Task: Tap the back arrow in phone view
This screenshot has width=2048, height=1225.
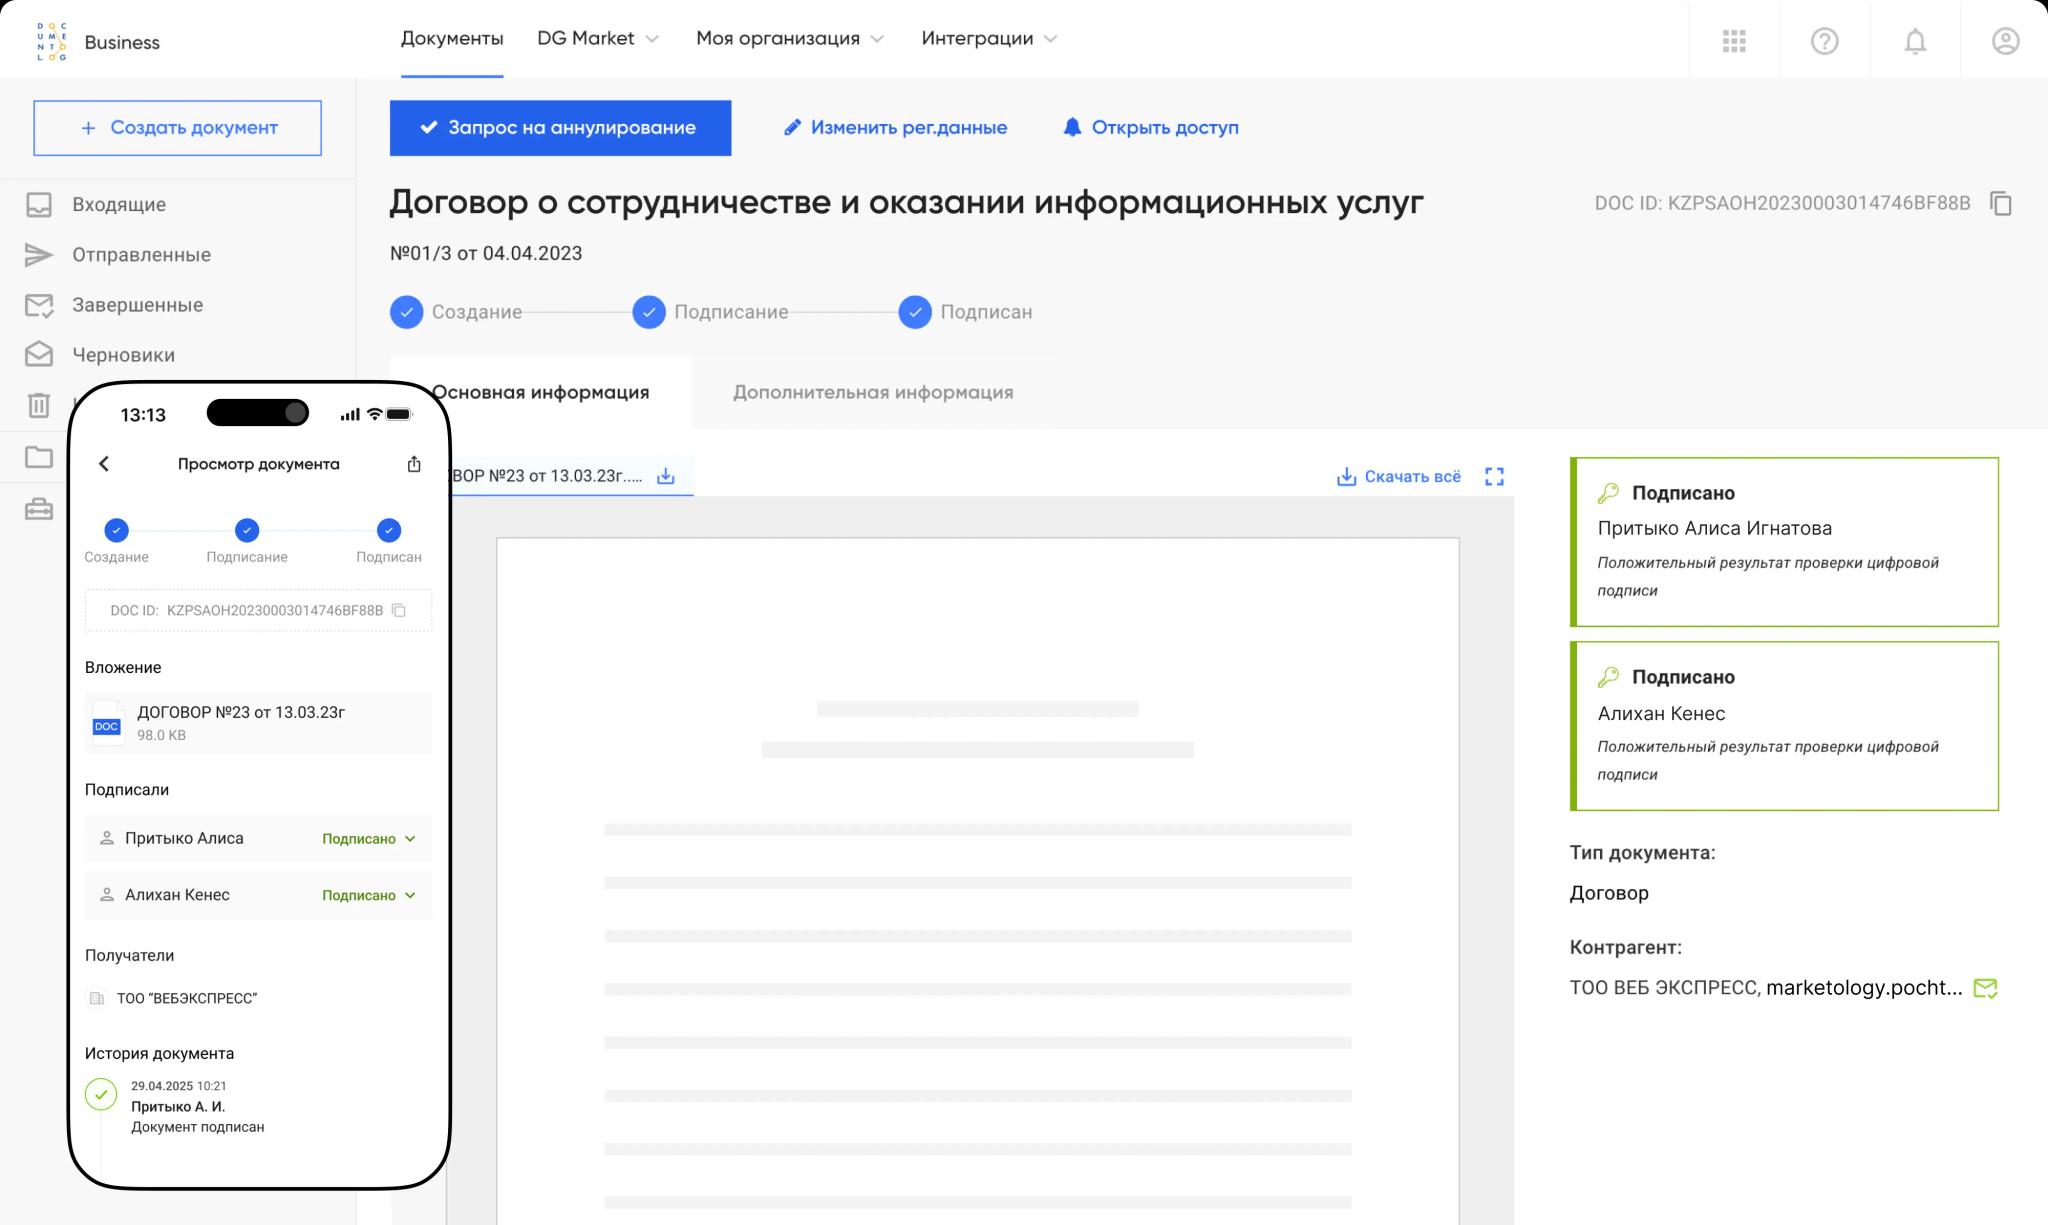Action: [x=104, y=464]
